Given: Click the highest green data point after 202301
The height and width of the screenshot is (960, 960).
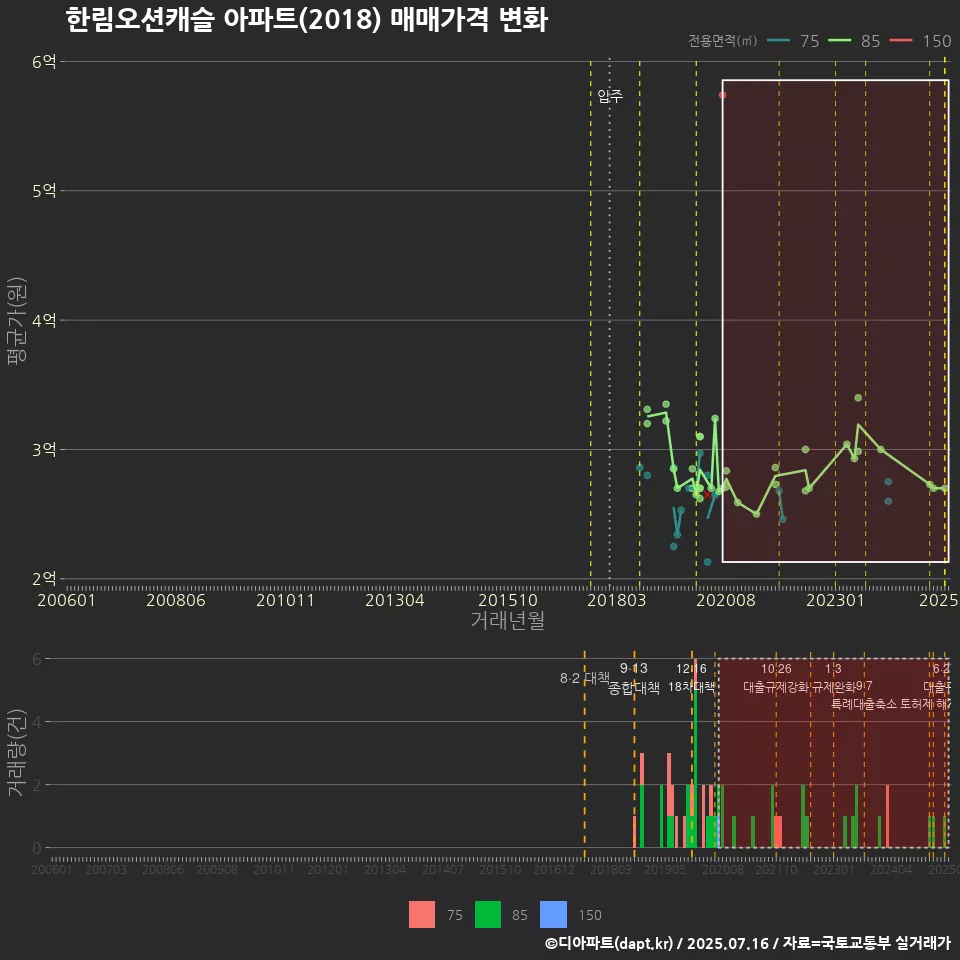Looking at the screenshot, I should pos(858,398).
